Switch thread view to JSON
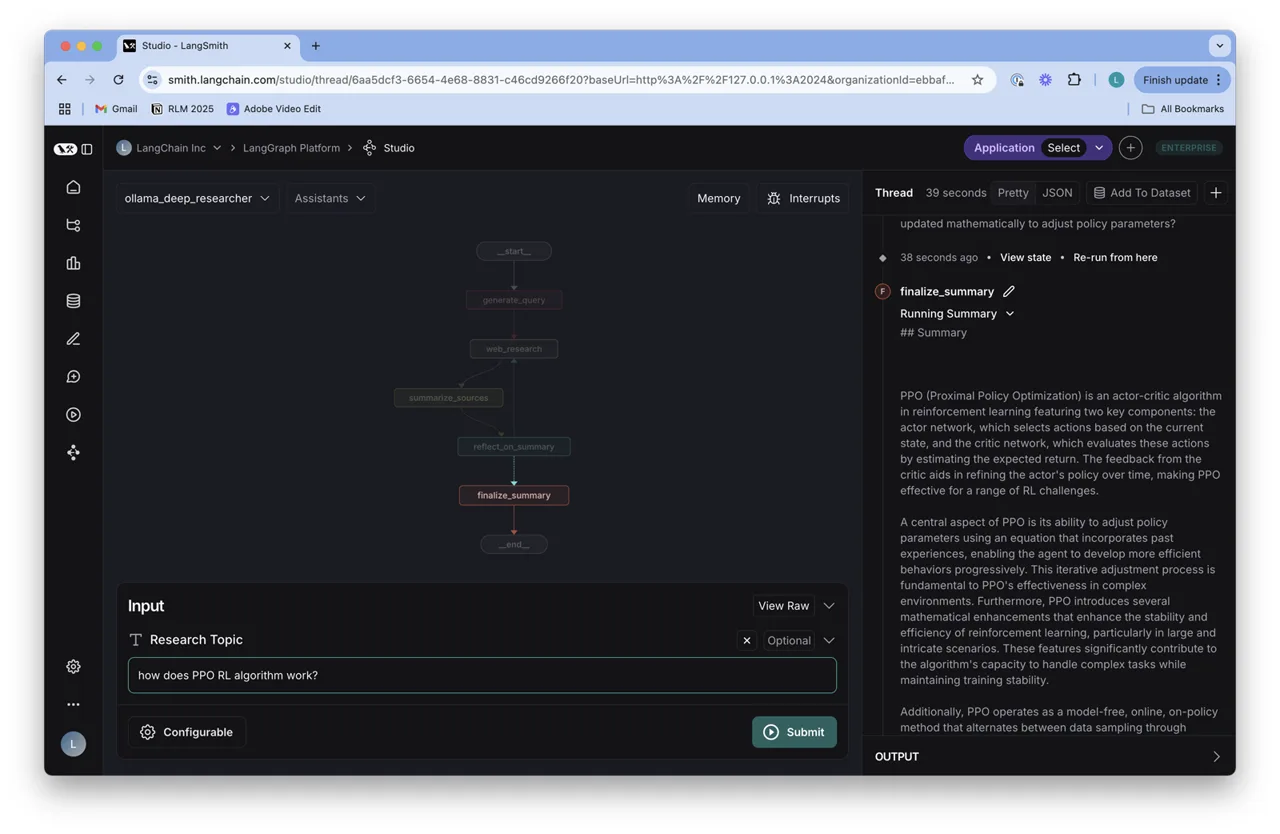 coord(1057,193)
